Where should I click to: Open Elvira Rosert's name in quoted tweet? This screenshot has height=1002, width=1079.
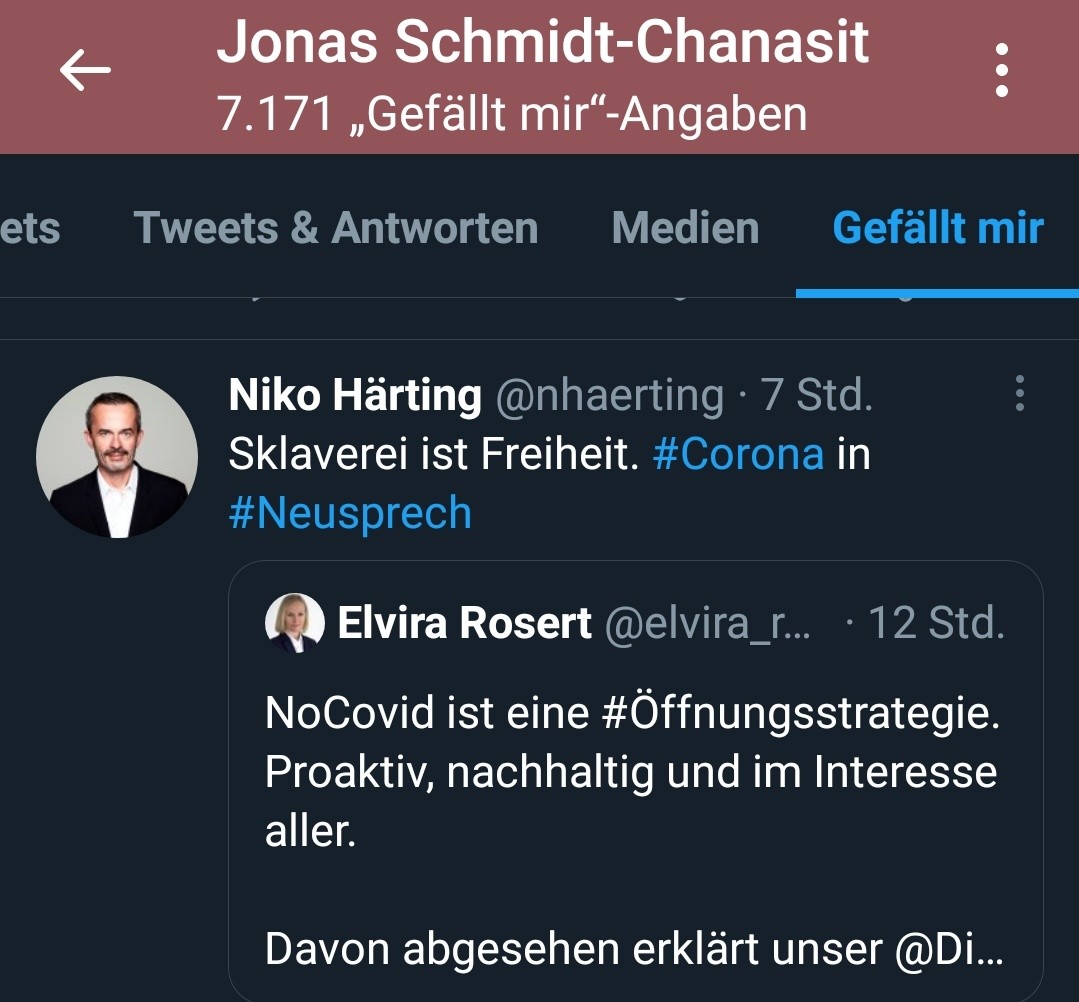click(465, 624)
